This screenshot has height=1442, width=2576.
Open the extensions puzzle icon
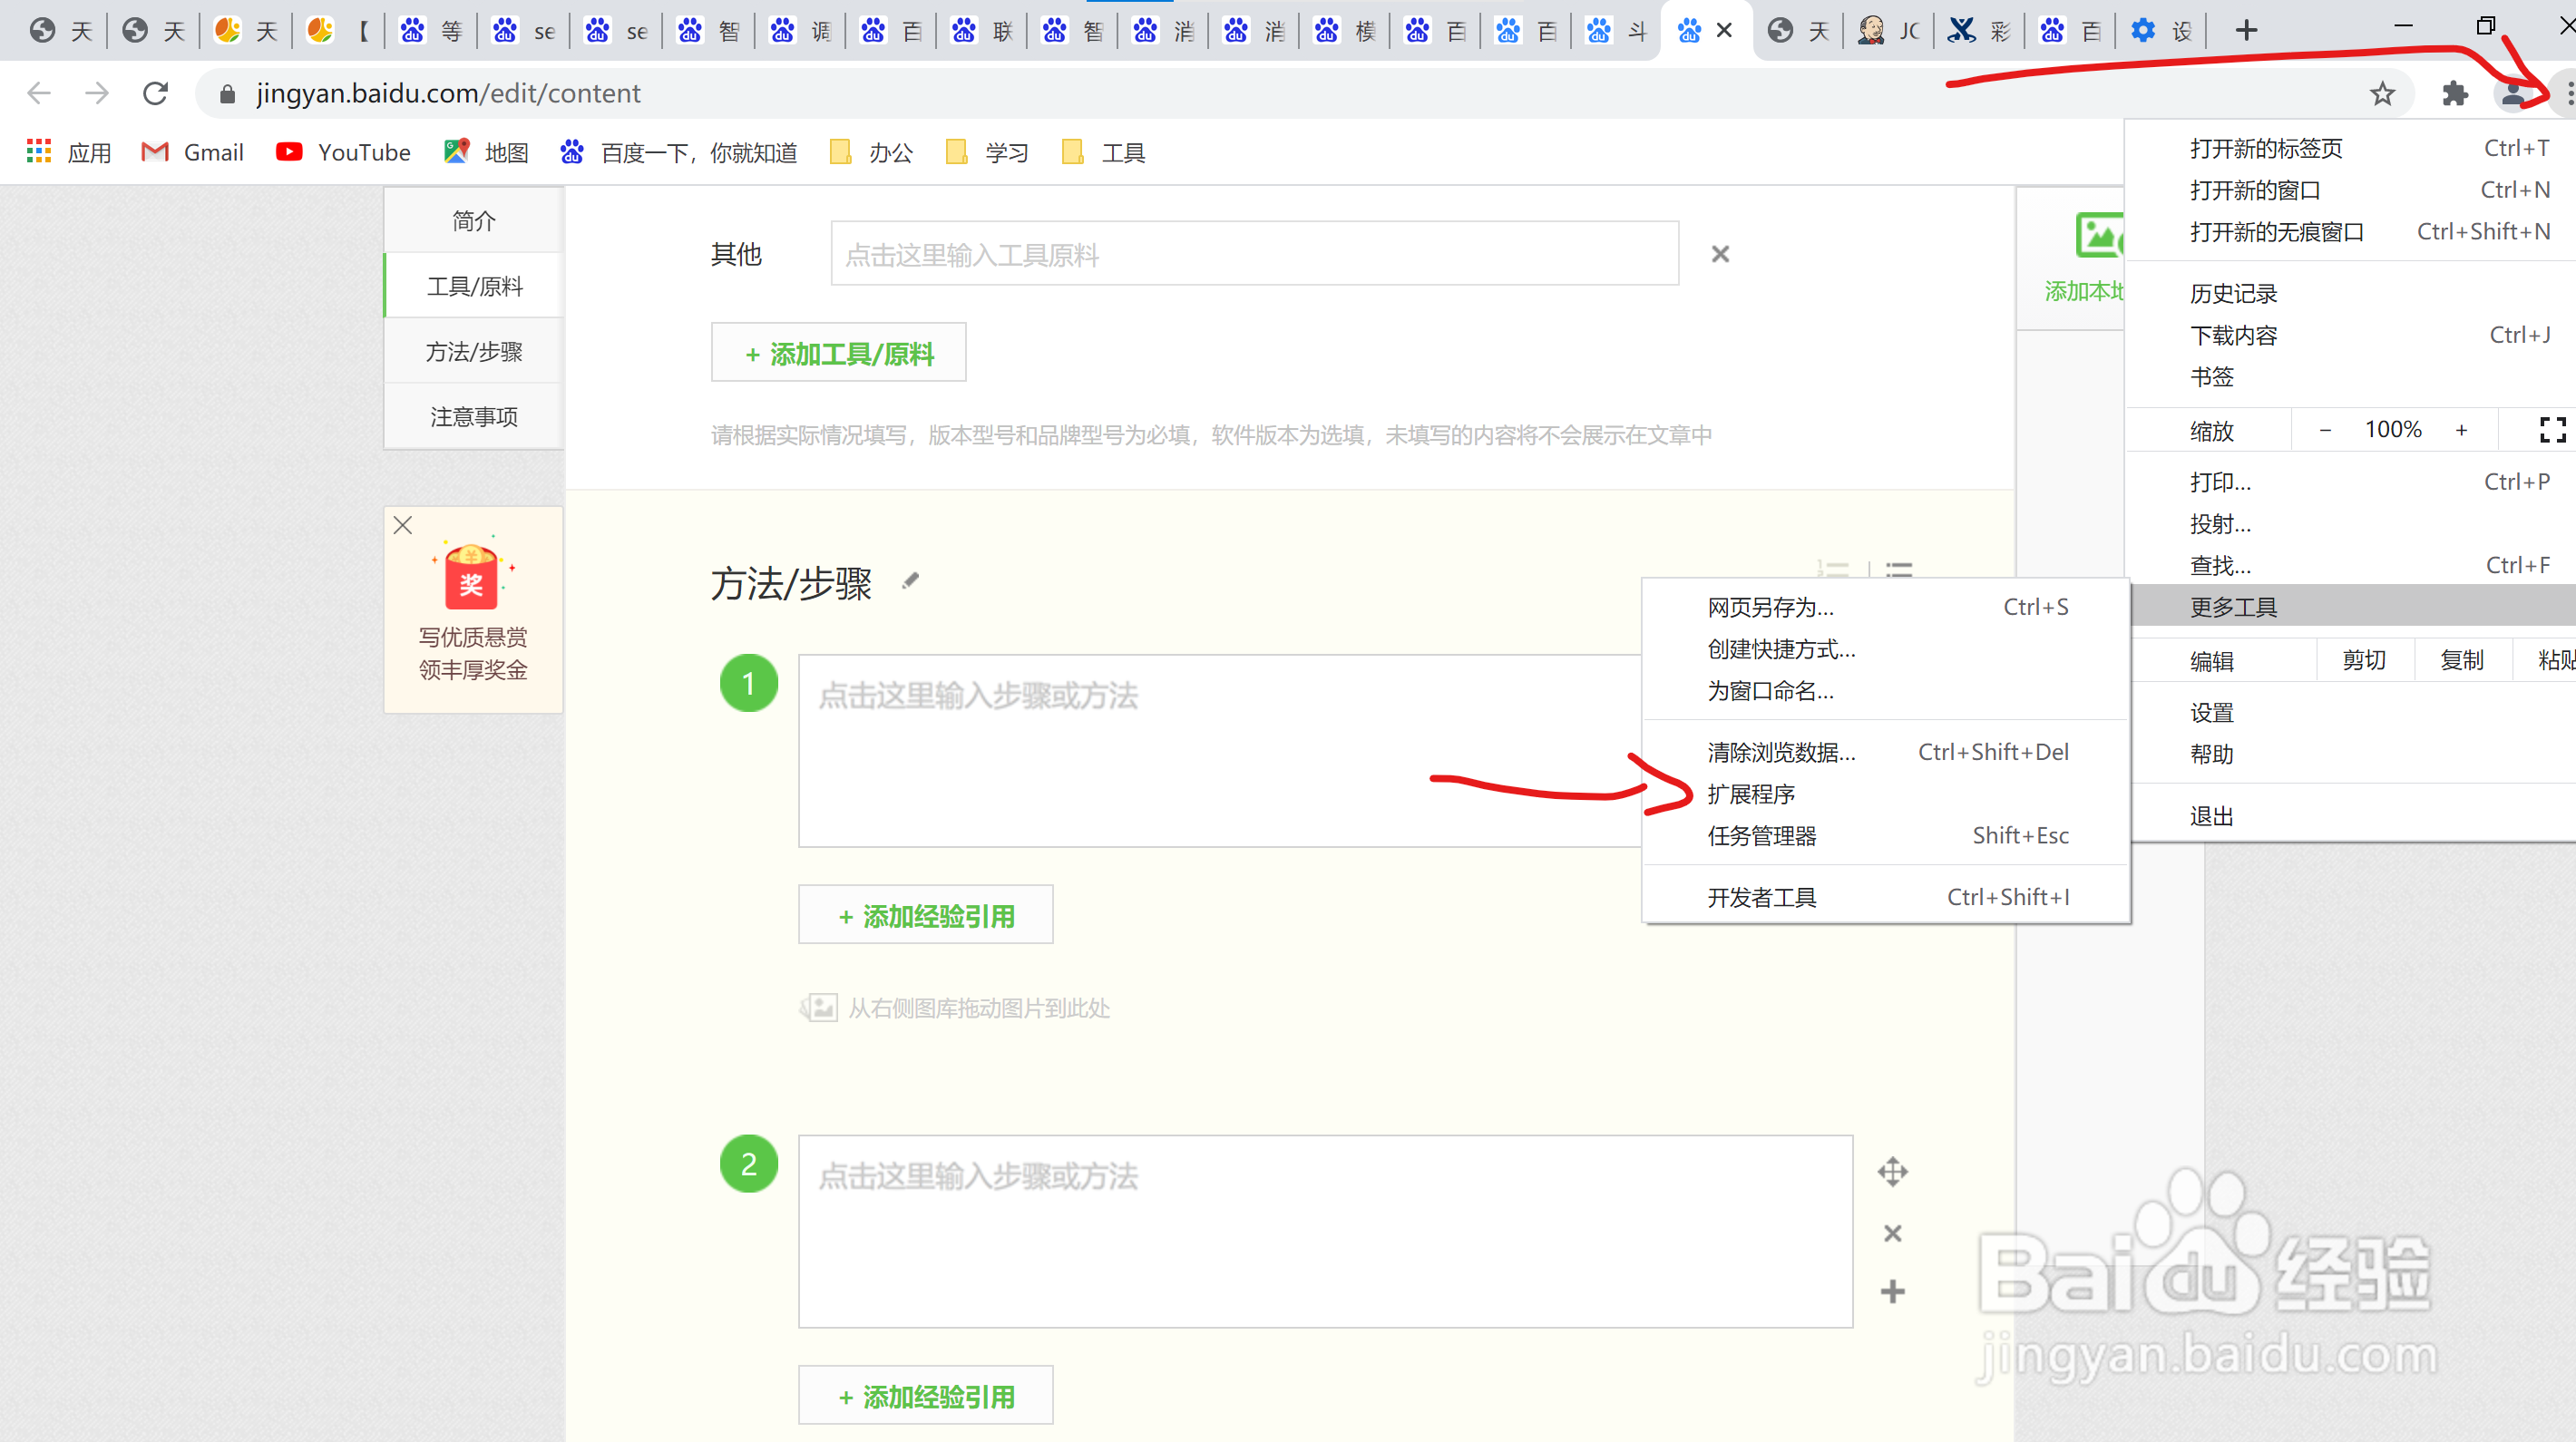point(2455,94)
